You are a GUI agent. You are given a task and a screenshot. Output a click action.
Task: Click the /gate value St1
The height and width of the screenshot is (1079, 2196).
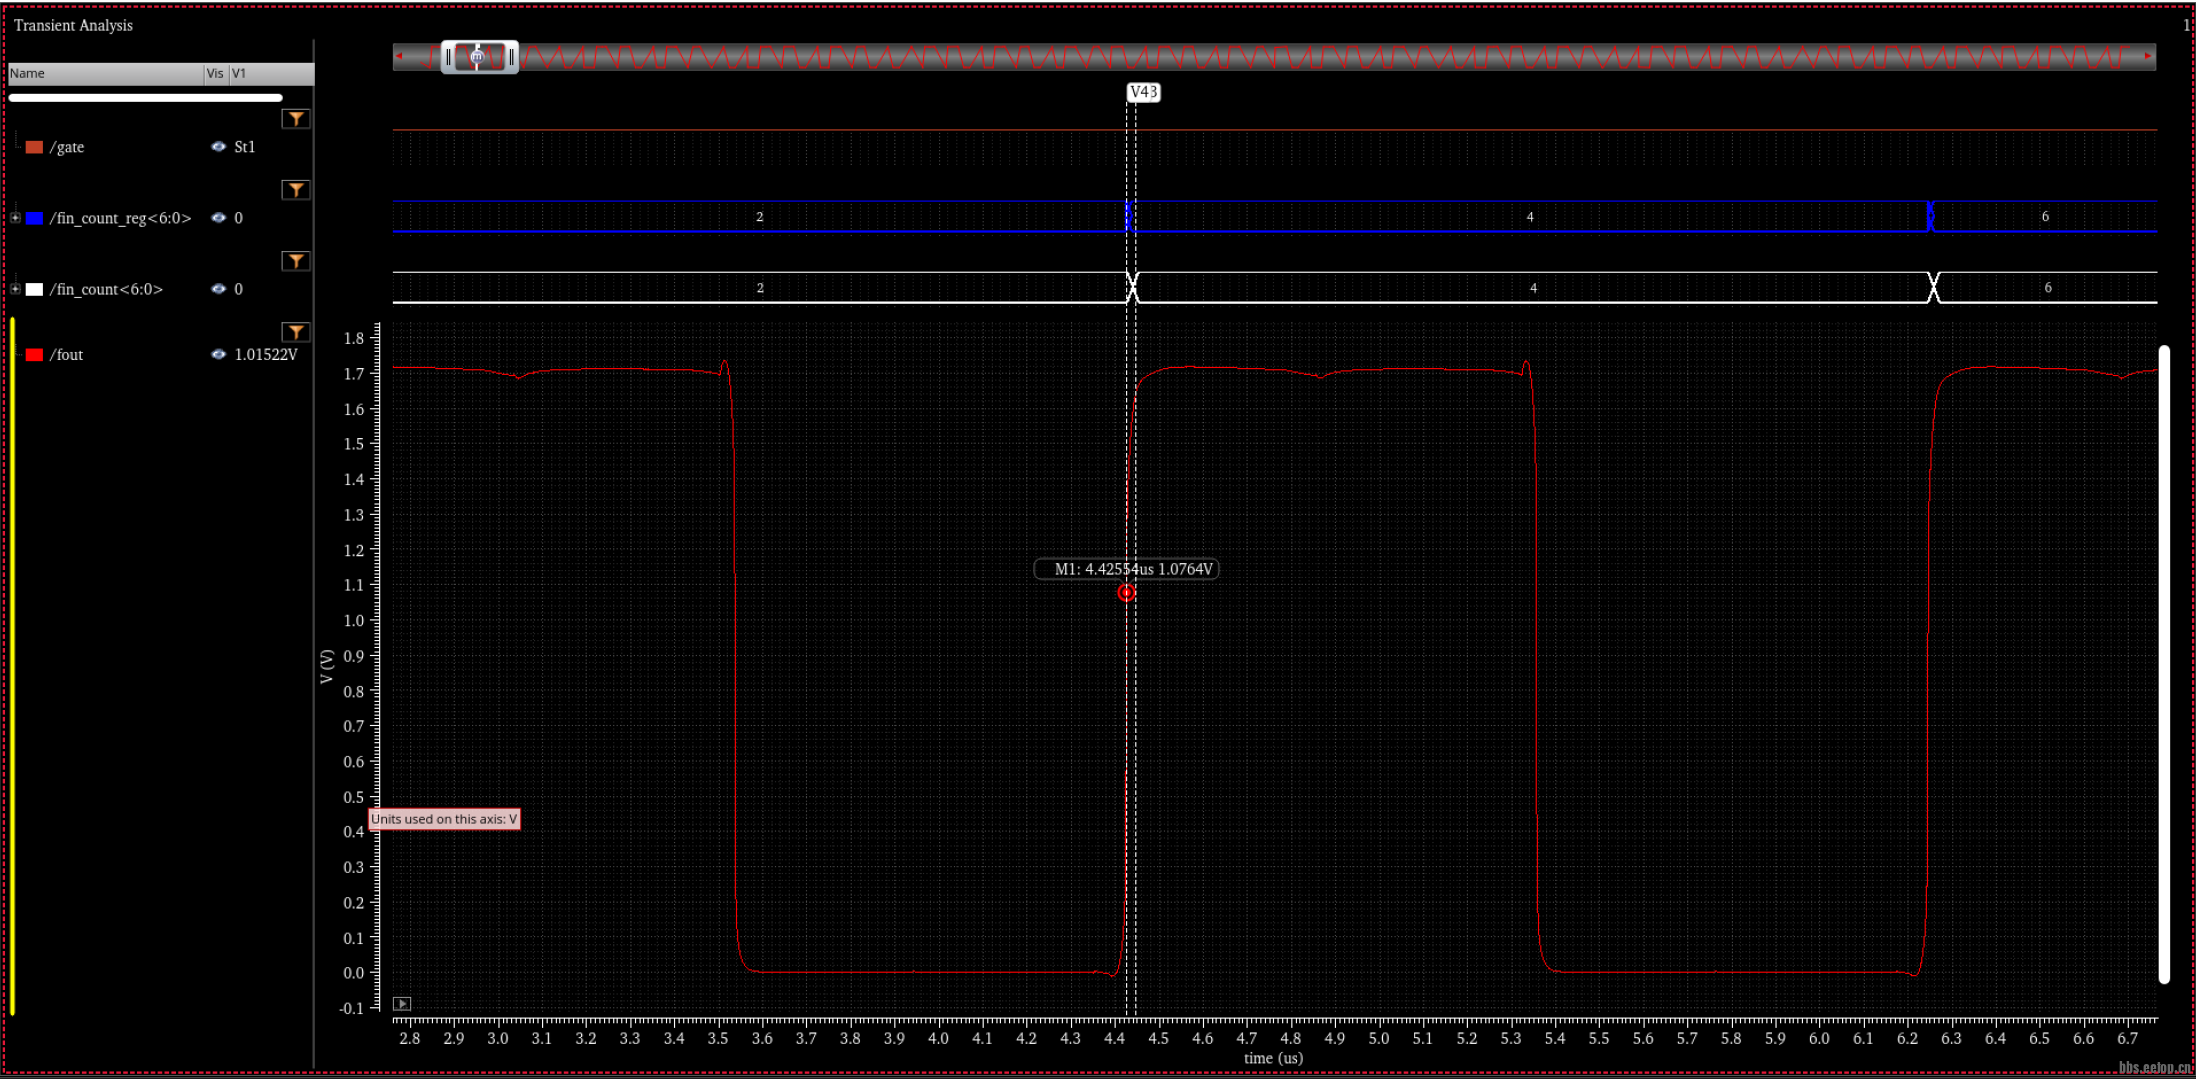pos(245,147)
